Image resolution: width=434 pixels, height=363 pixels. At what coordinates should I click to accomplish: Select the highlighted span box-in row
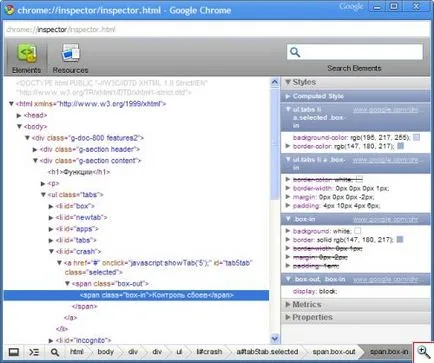point(136,295)
